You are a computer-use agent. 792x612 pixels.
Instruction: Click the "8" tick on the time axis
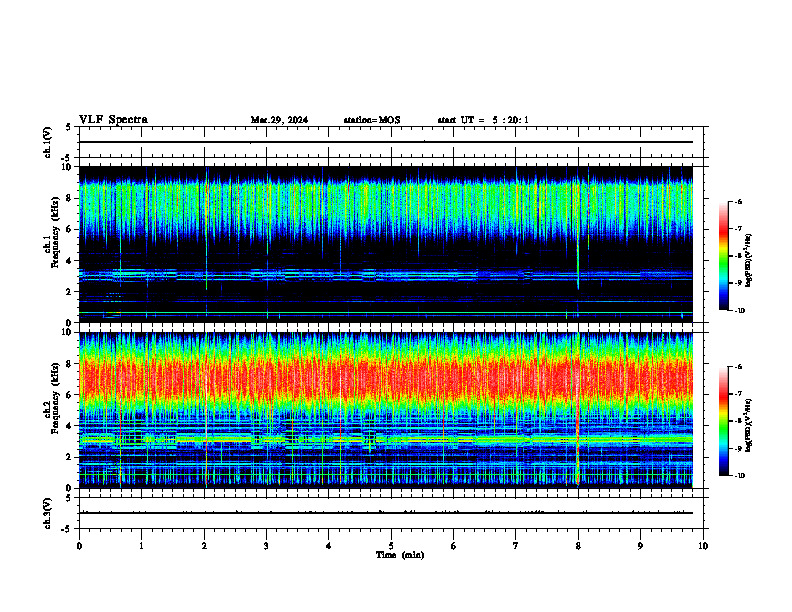[x=578, y=546]
